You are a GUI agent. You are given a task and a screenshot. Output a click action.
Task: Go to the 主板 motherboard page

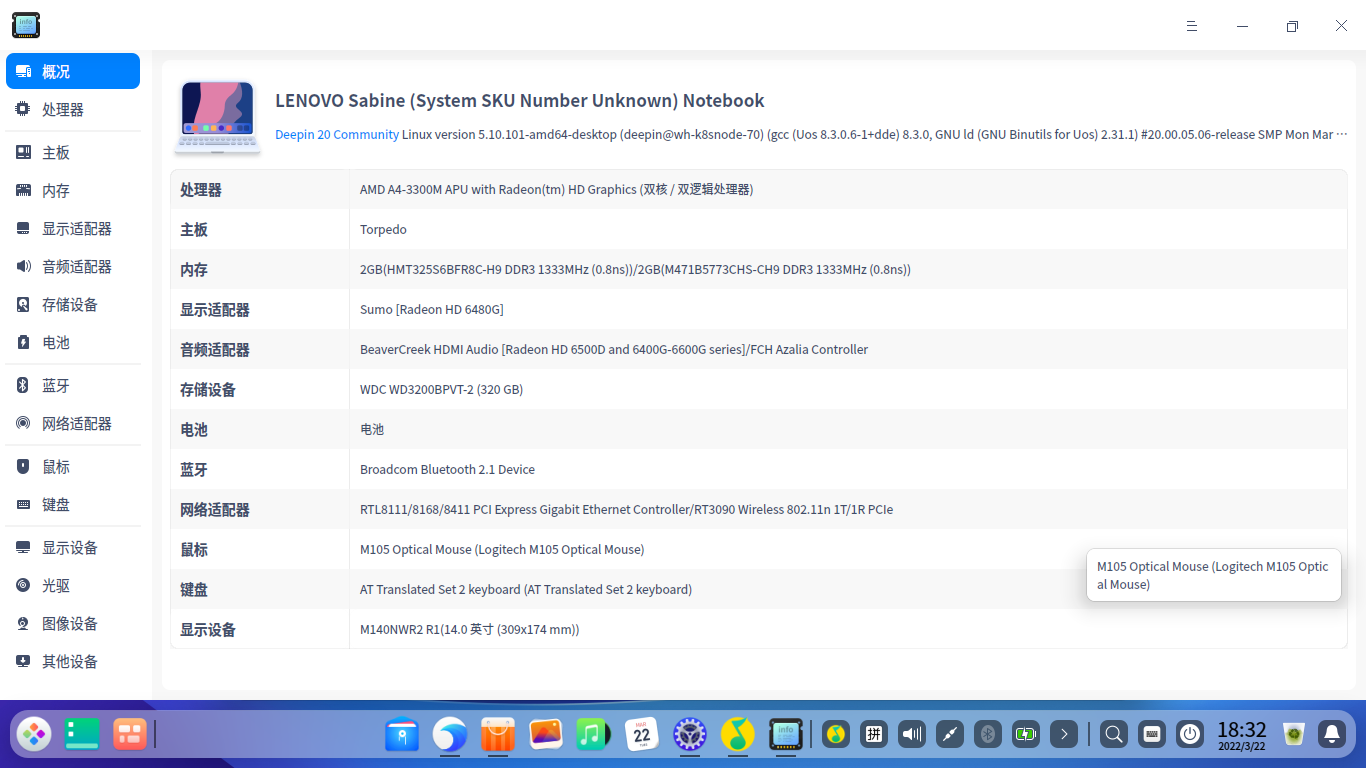(73, 152)
